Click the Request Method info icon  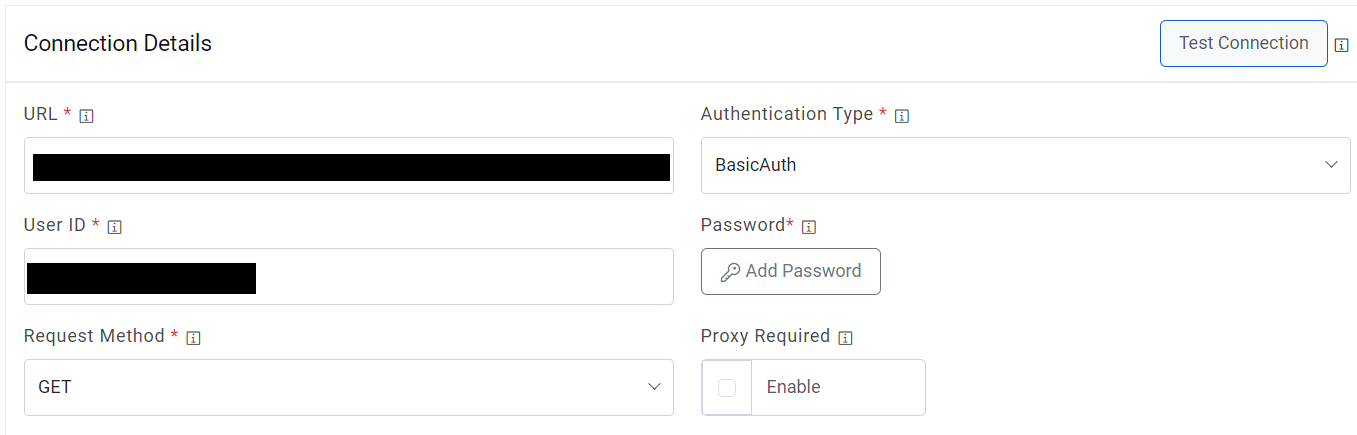(x=194, y=338)
